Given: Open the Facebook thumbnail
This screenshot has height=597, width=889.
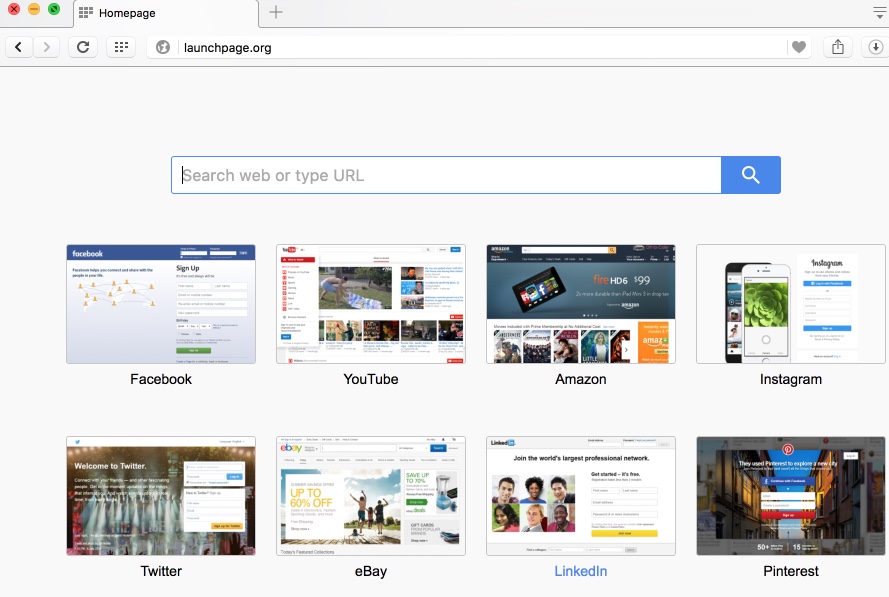Looking at the screenshot, I should point(161,304).
